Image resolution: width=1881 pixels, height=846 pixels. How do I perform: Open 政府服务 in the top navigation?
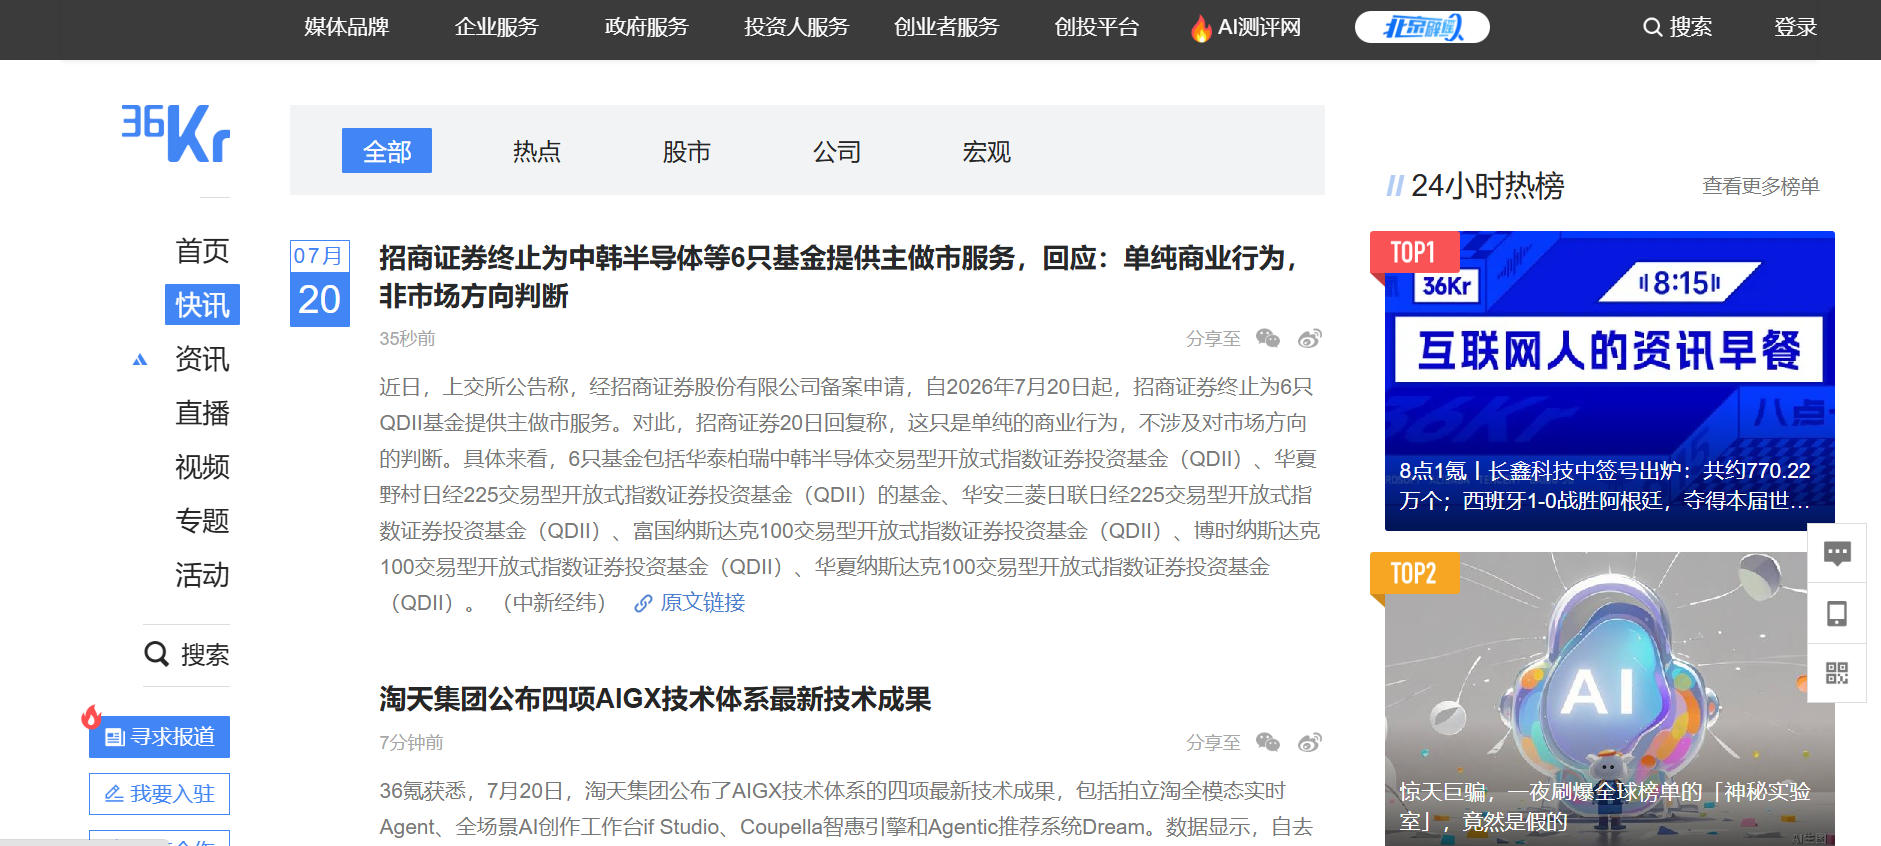click(x=647, y=27)
